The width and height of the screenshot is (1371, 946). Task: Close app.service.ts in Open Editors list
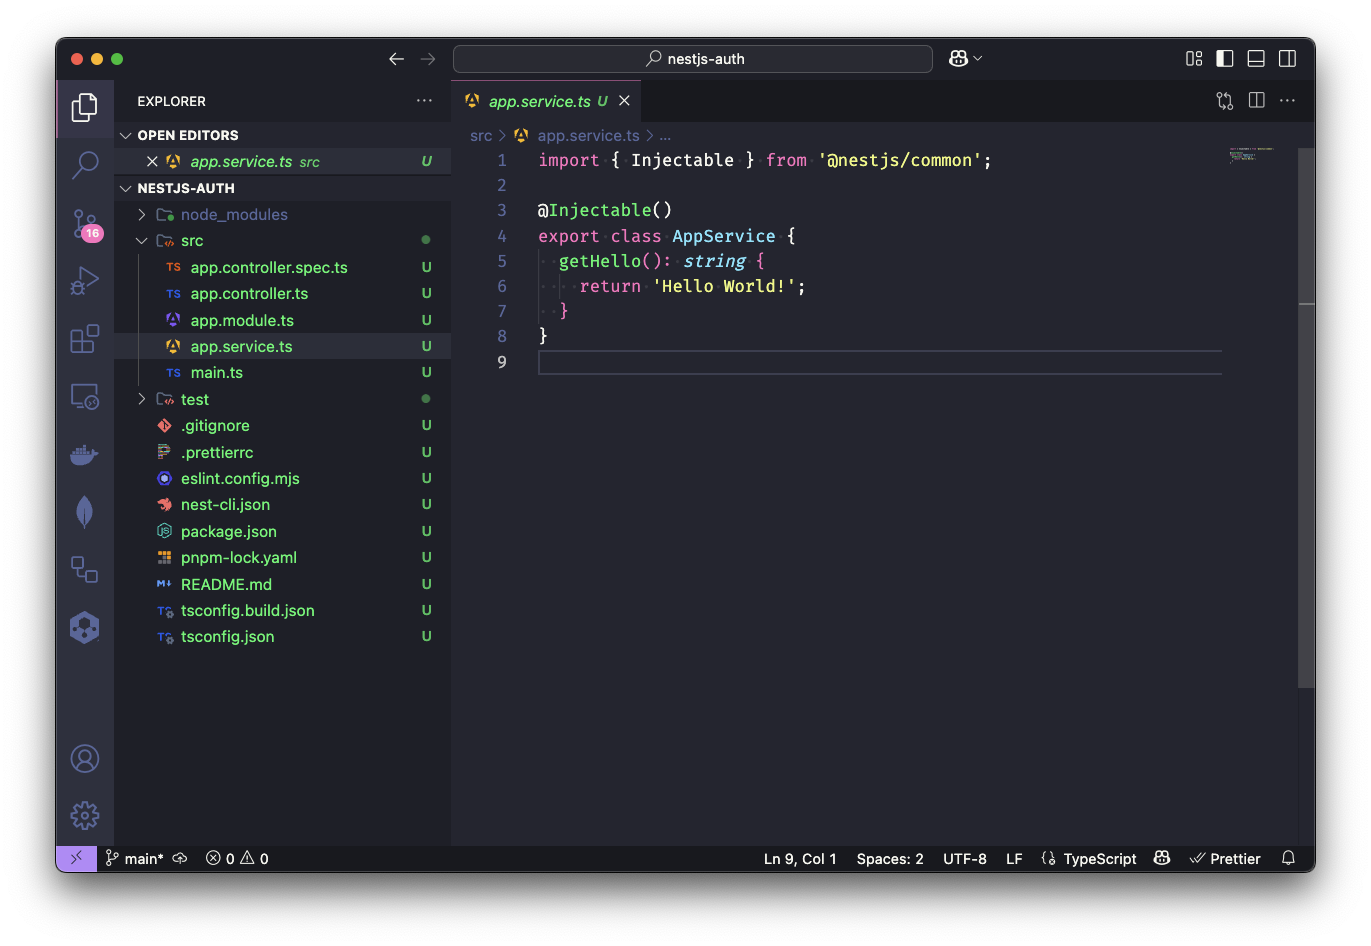click(152, 162)
